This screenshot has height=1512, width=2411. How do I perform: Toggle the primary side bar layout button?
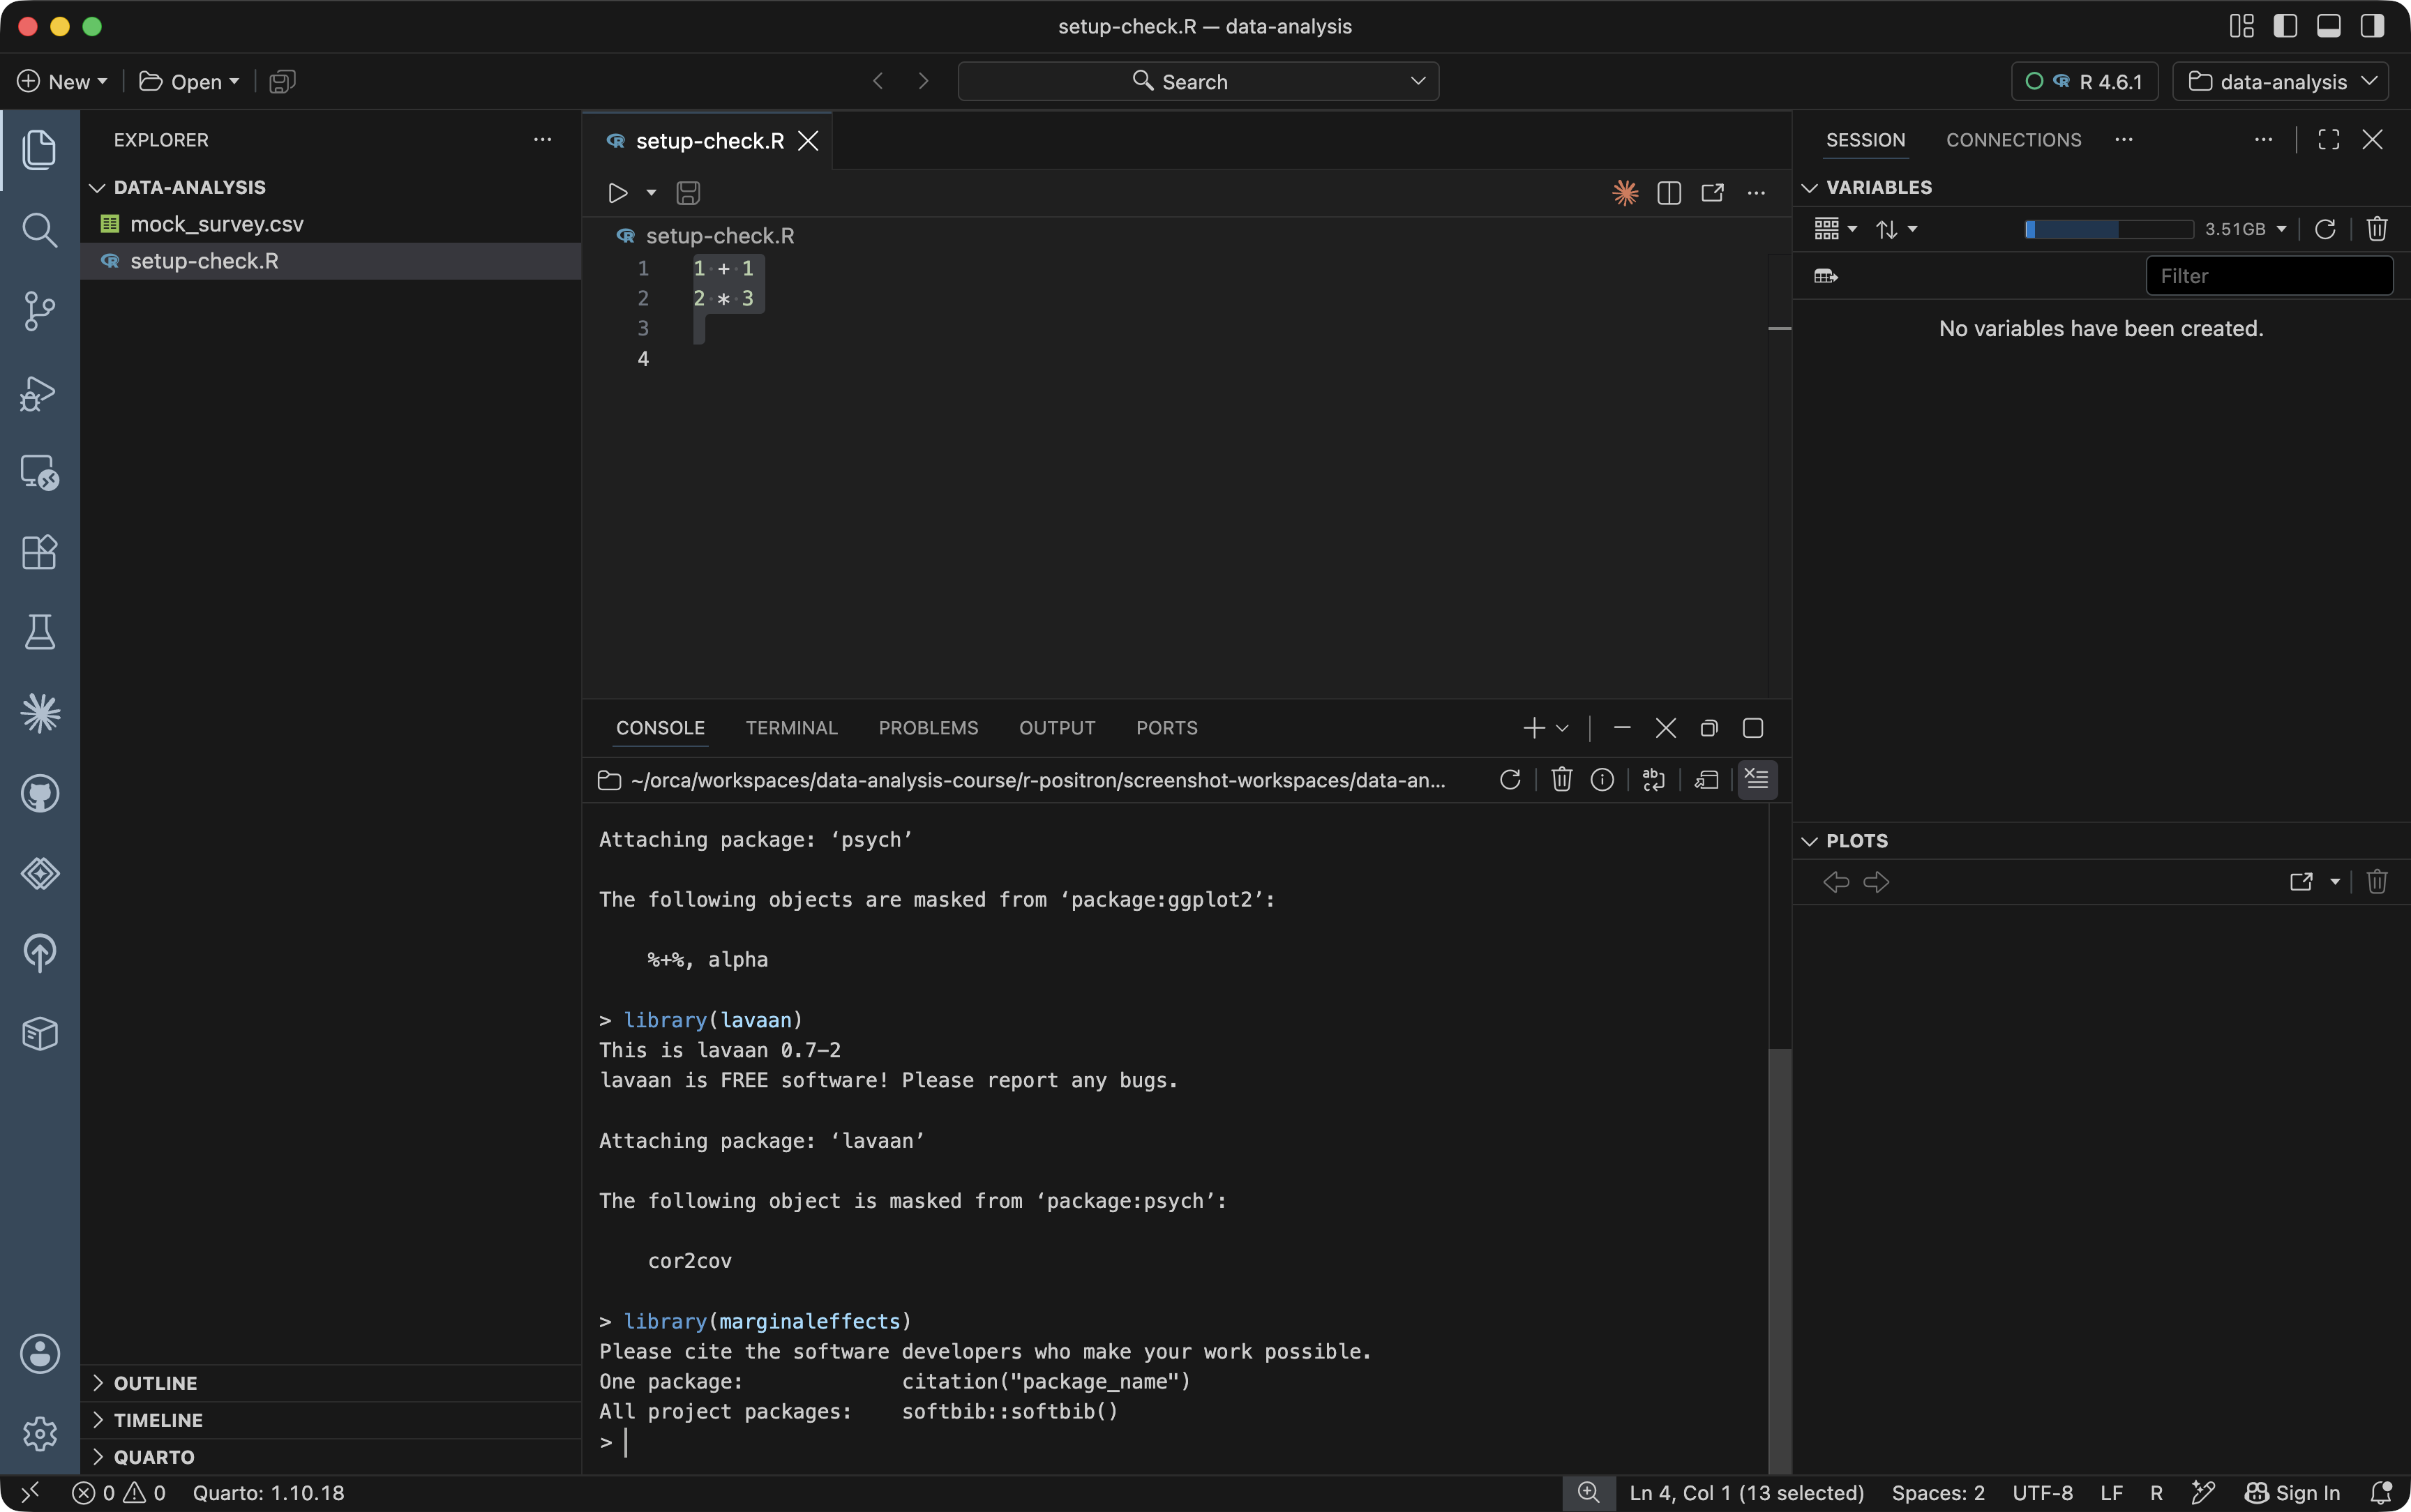(2285, 26)
